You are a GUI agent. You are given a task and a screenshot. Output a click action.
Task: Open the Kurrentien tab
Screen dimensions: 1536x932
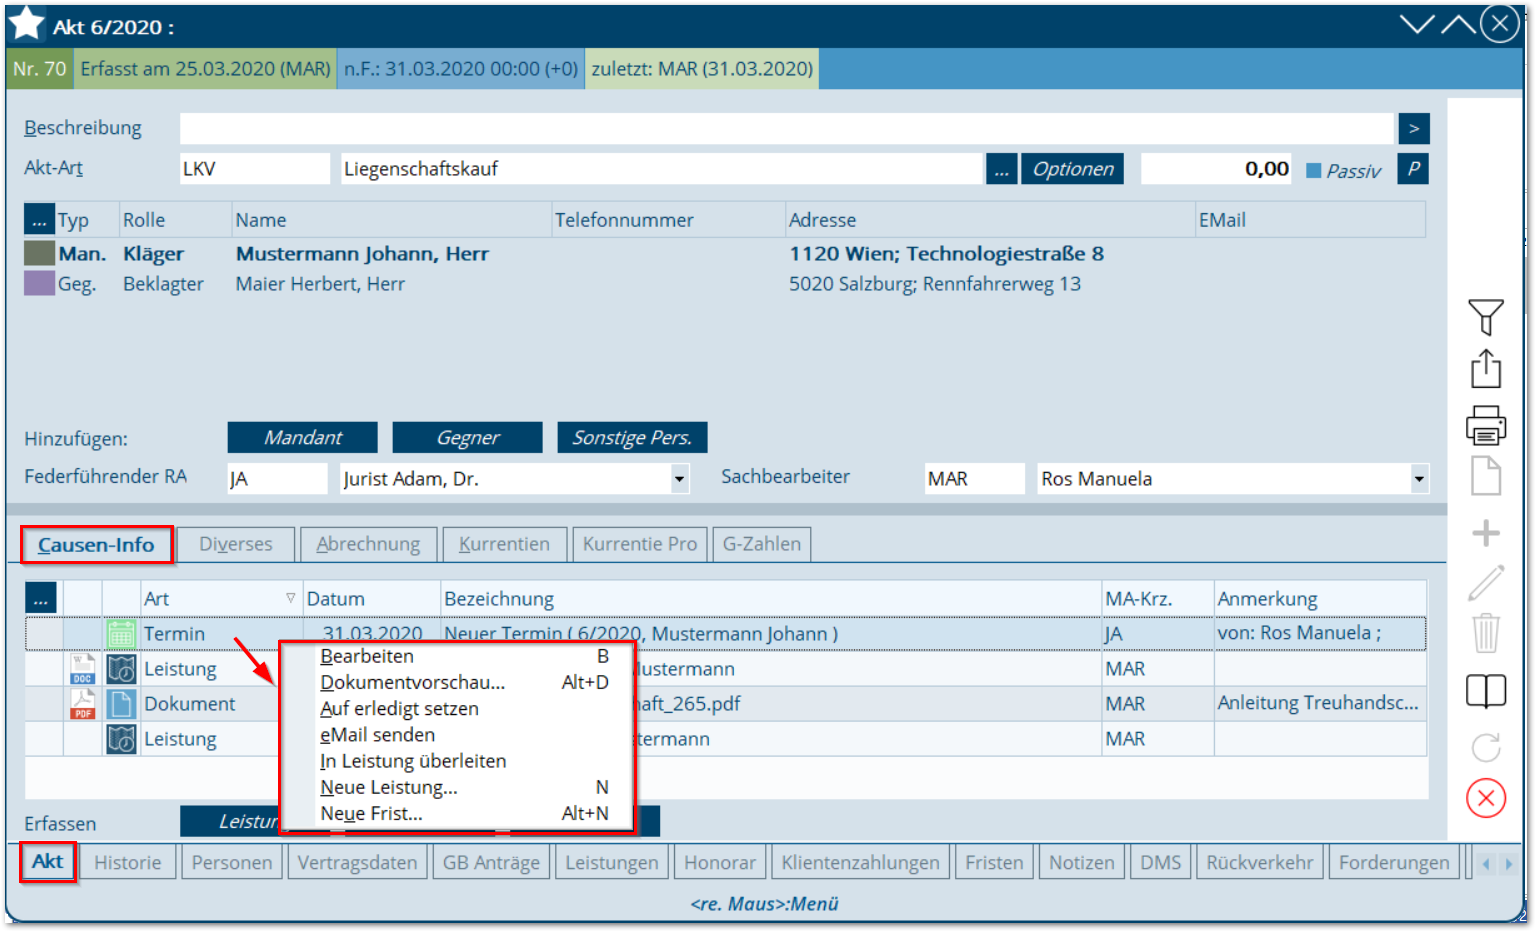coord(504,544)
